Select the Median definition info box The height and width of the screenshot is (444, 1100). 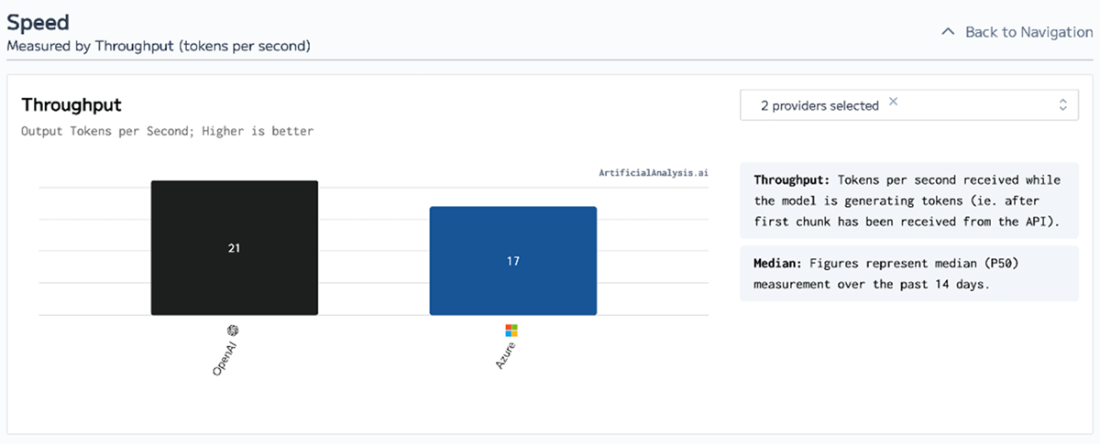click(x=909, y=273)
